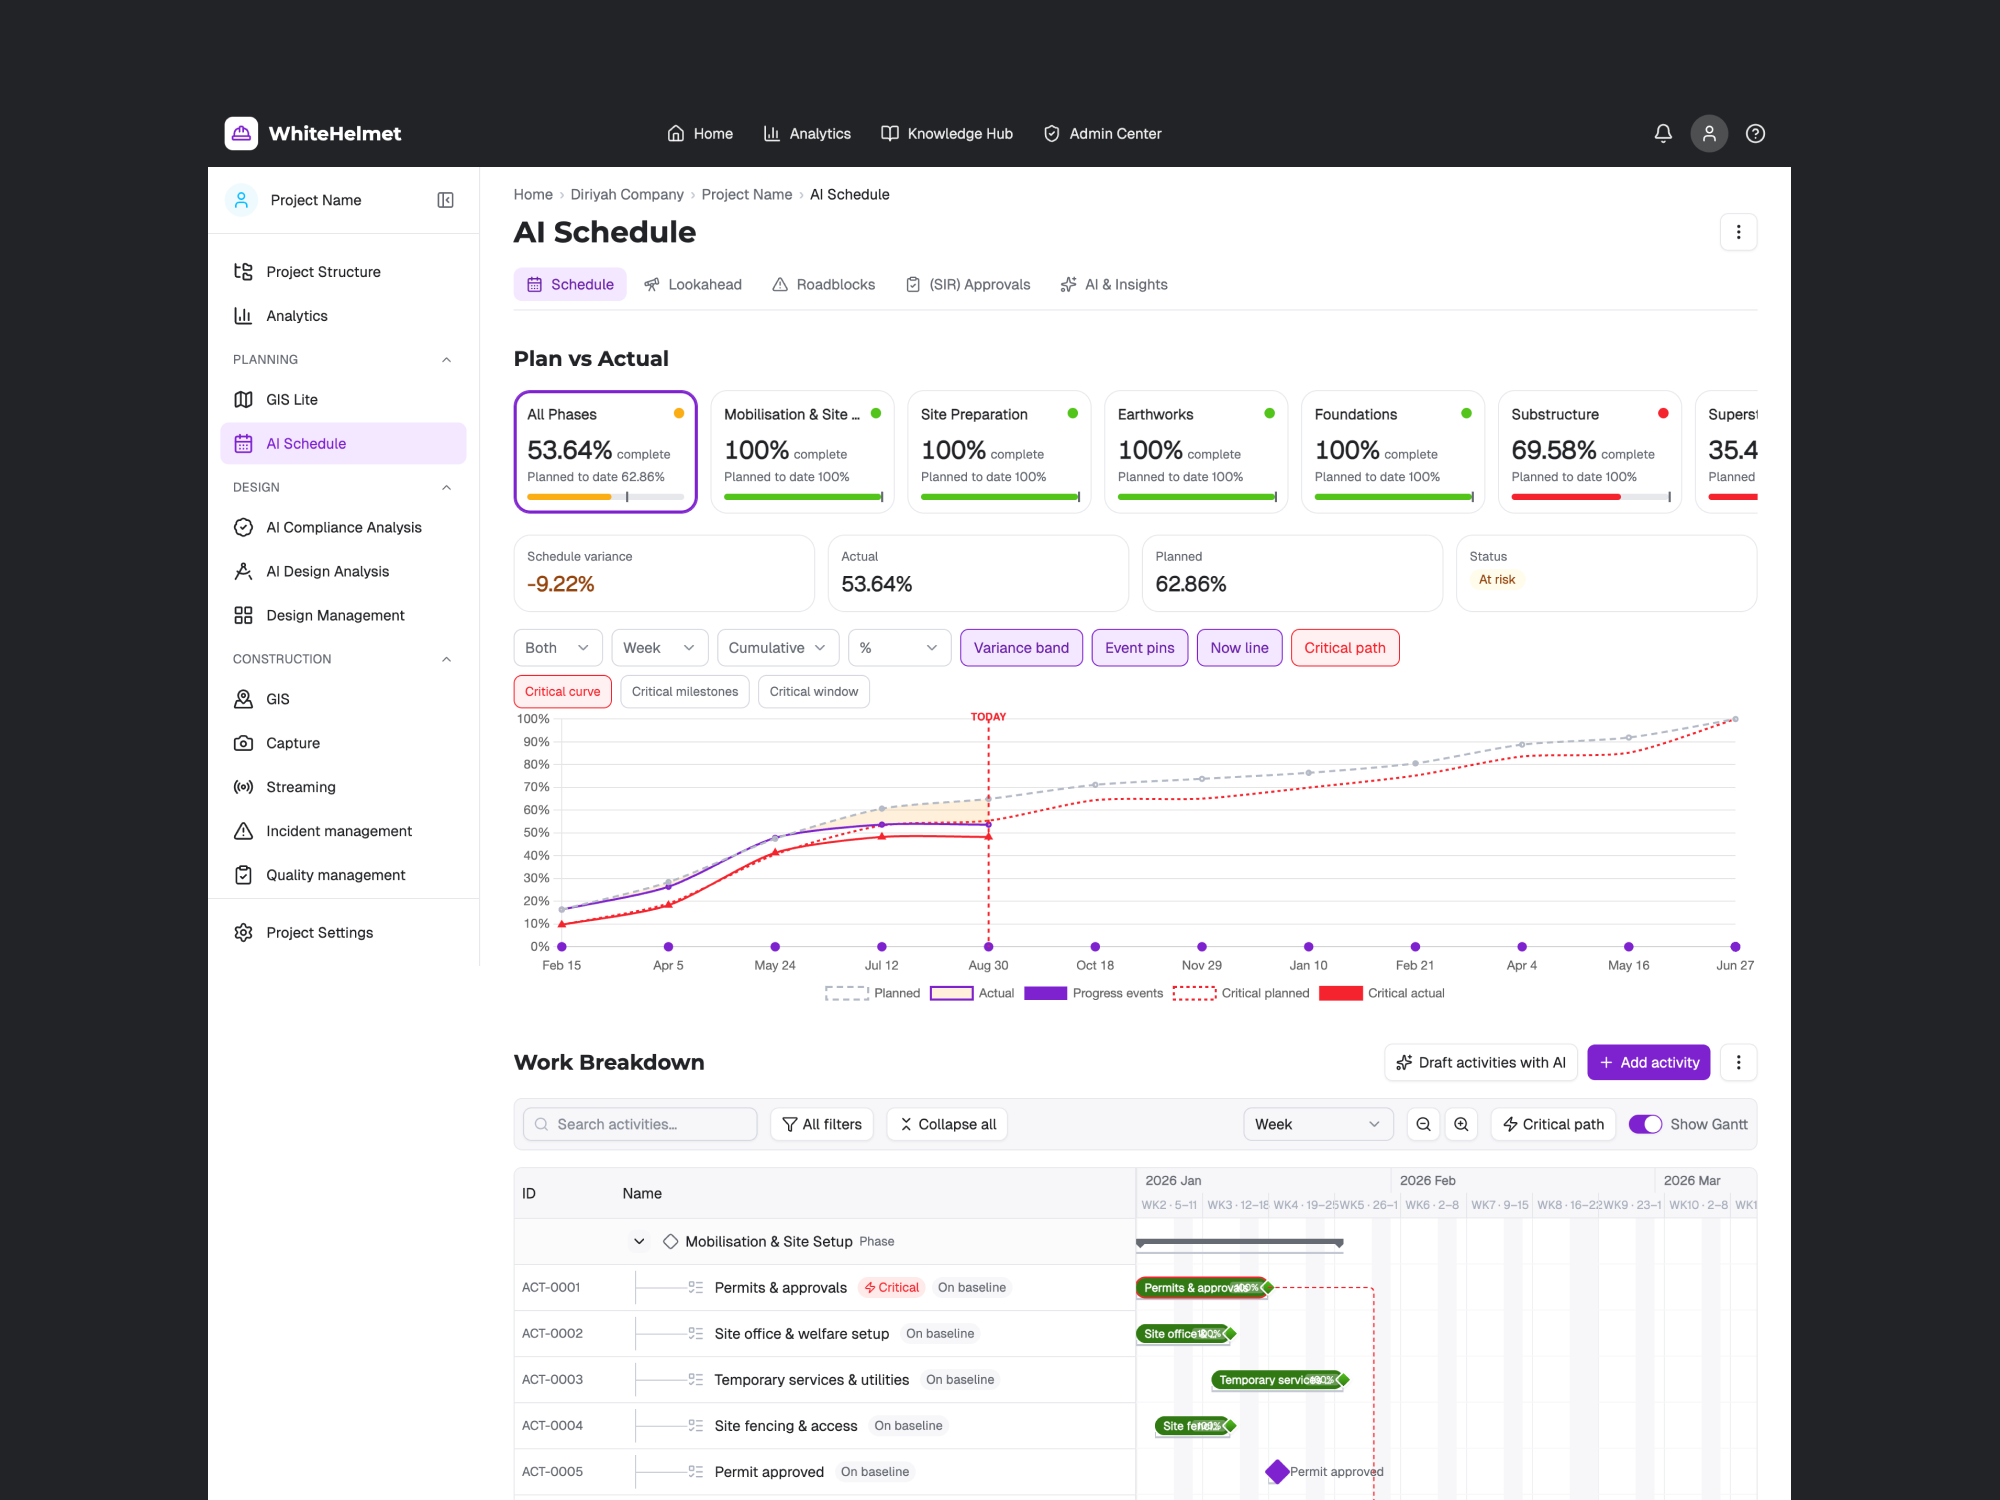Toggle the Show Gantt switch
The height and width of the screenshot is (1500, 2000).
[x=1645, y=1124]
